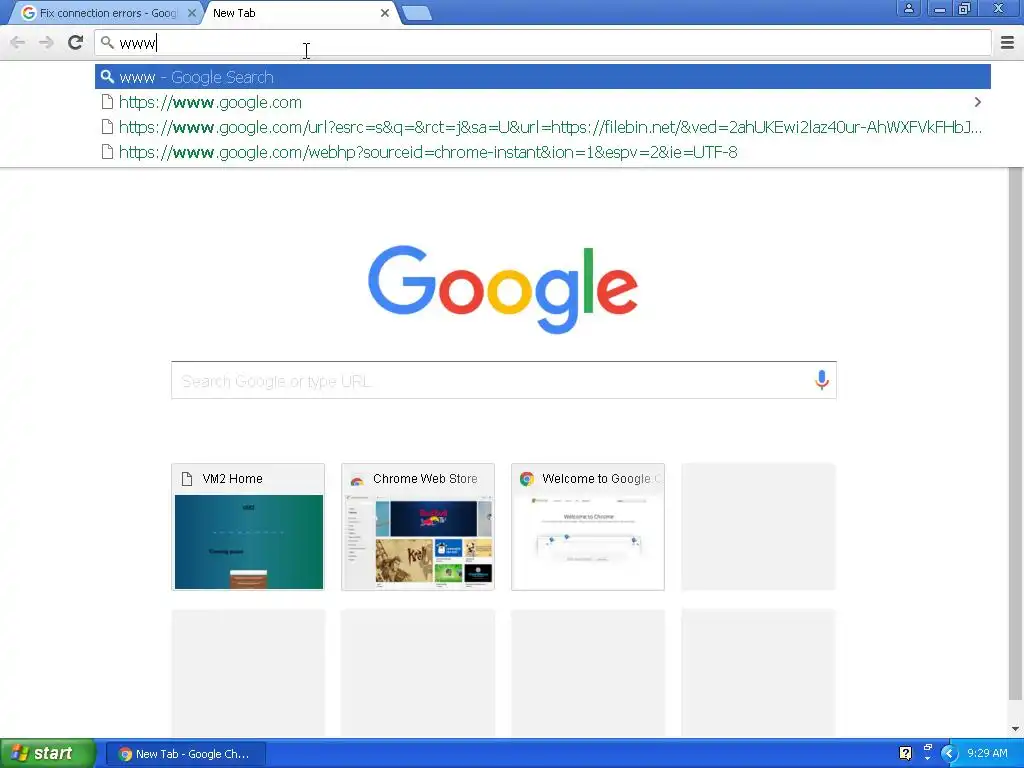Click the 9:29 AM clock
This screenshot has width=1024, height=768.
click(x=987, y=754)
